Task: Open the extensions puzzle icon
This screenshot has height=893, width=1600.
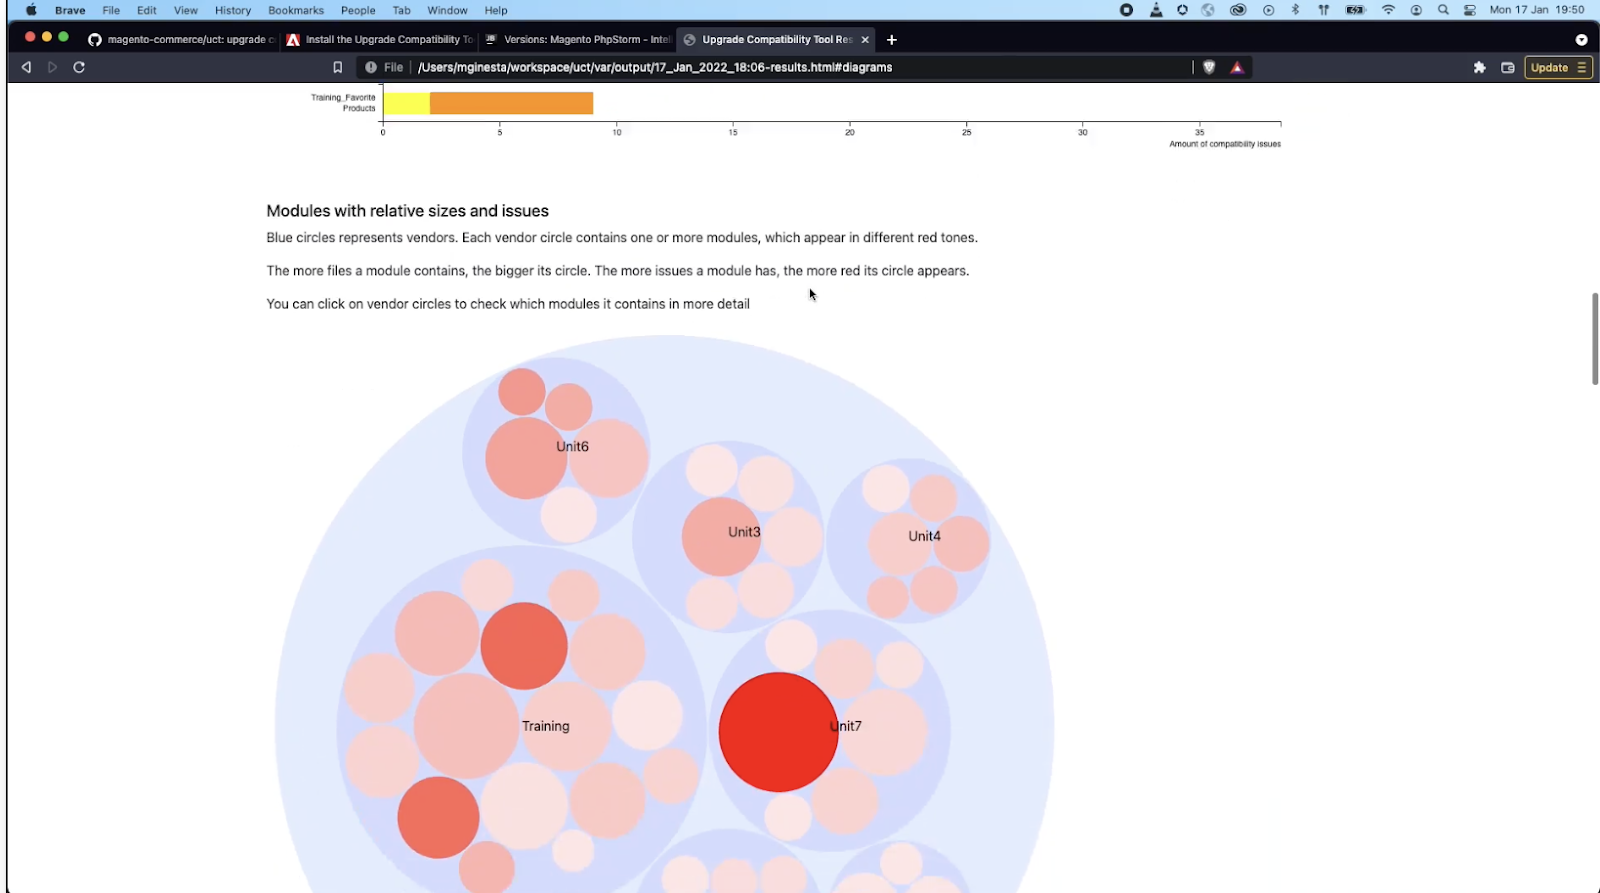Action: tap(1479, 67)
